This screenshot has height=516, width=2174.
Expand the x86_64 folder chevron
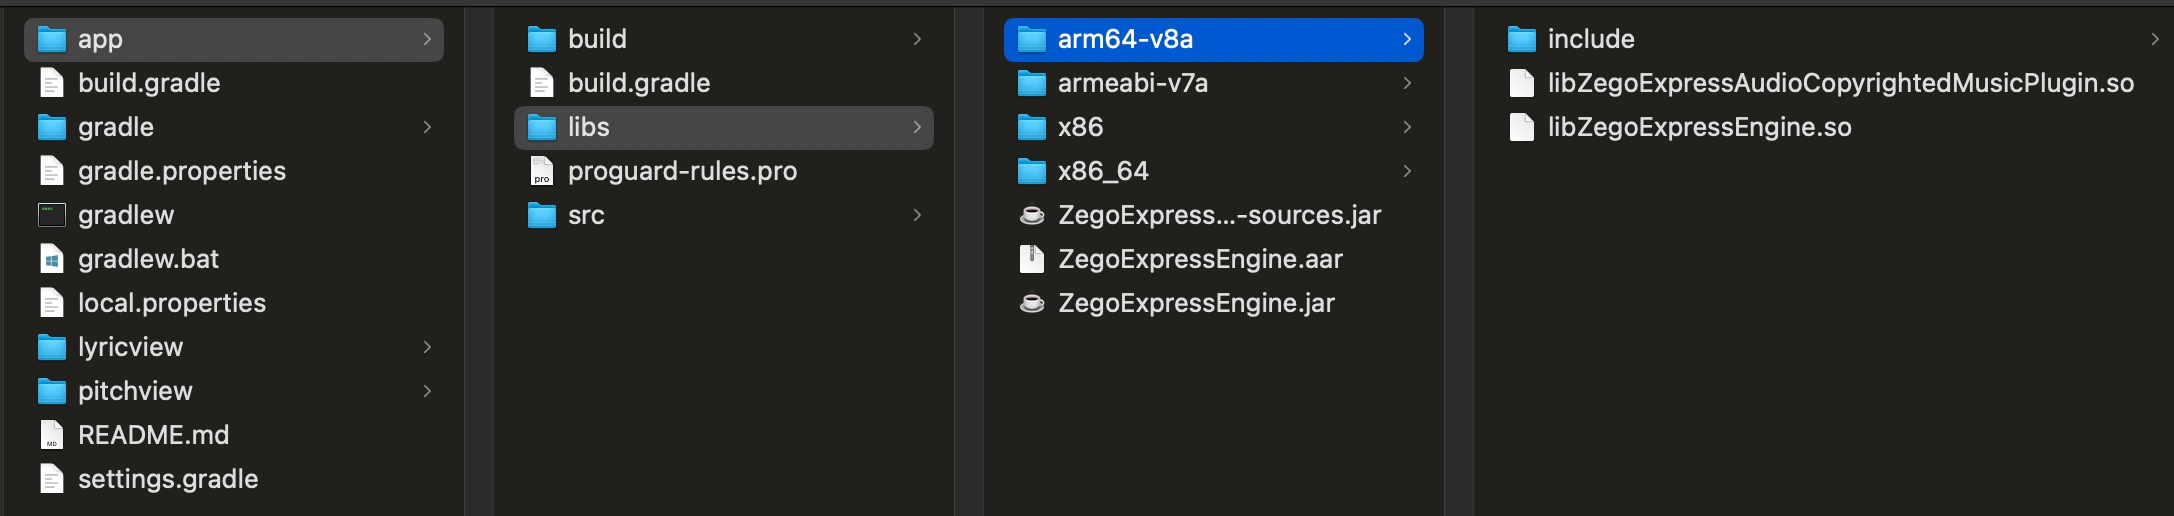point(1407,171)
